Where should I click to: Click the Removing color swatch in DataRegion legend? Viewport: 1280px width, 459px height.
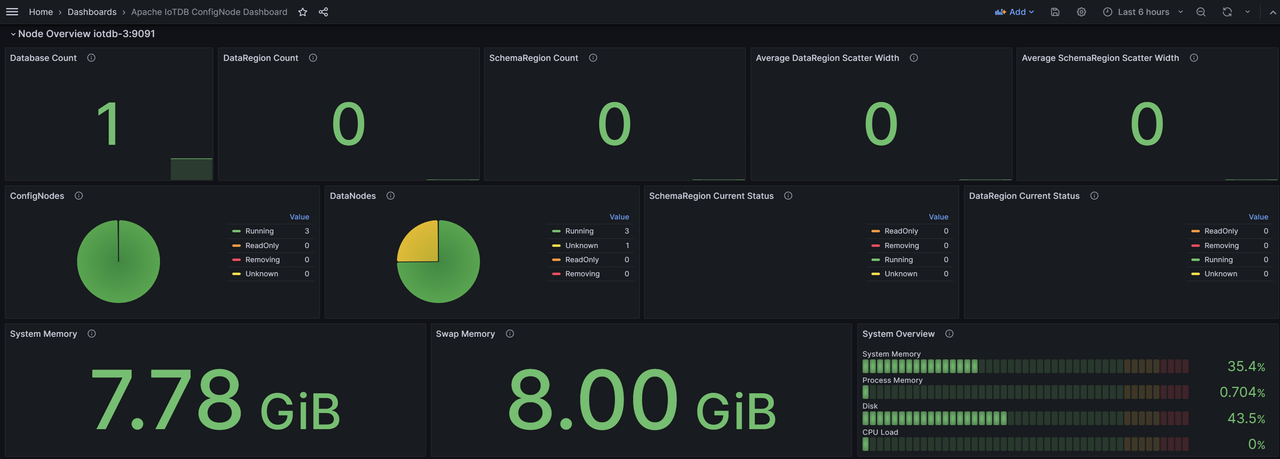(1195, 245)
